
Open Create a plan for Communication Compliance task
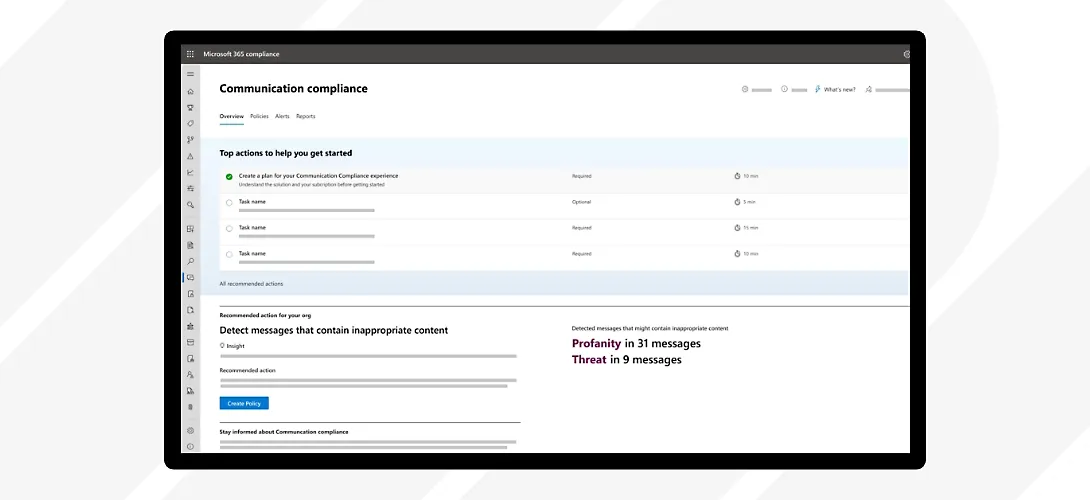point(318,176)
